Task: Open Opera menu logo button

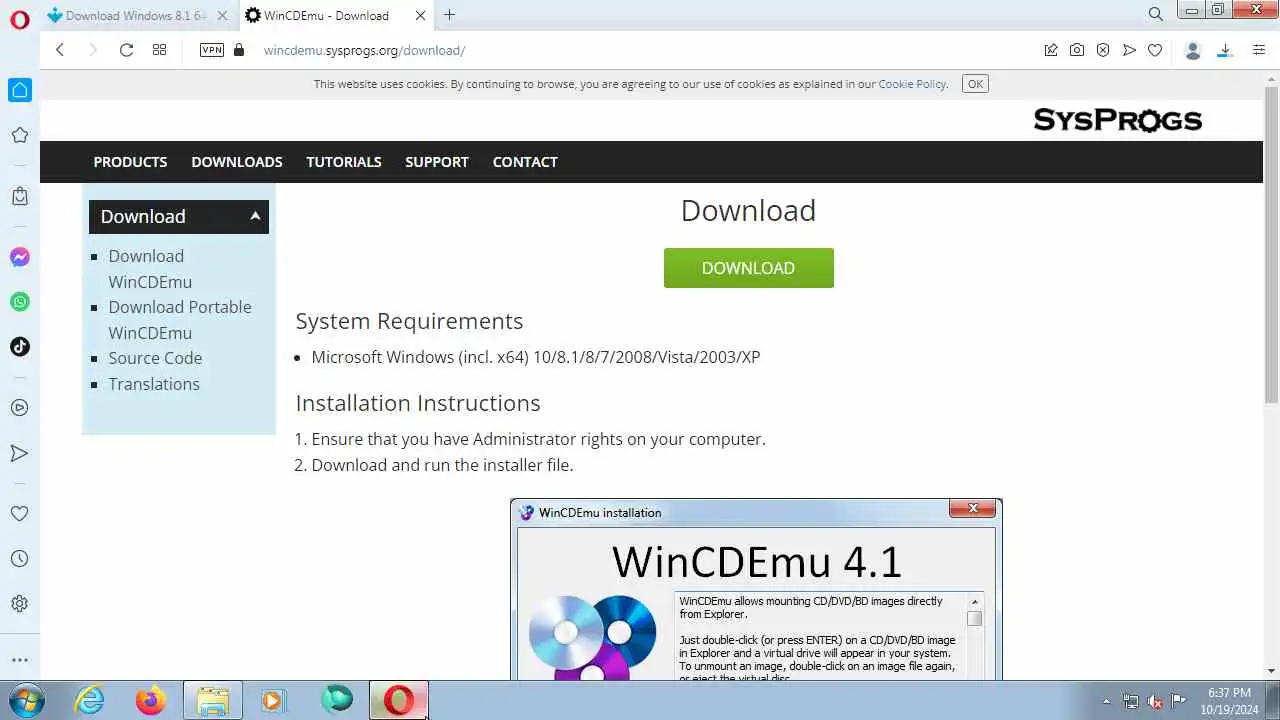Action: (20, 18)
